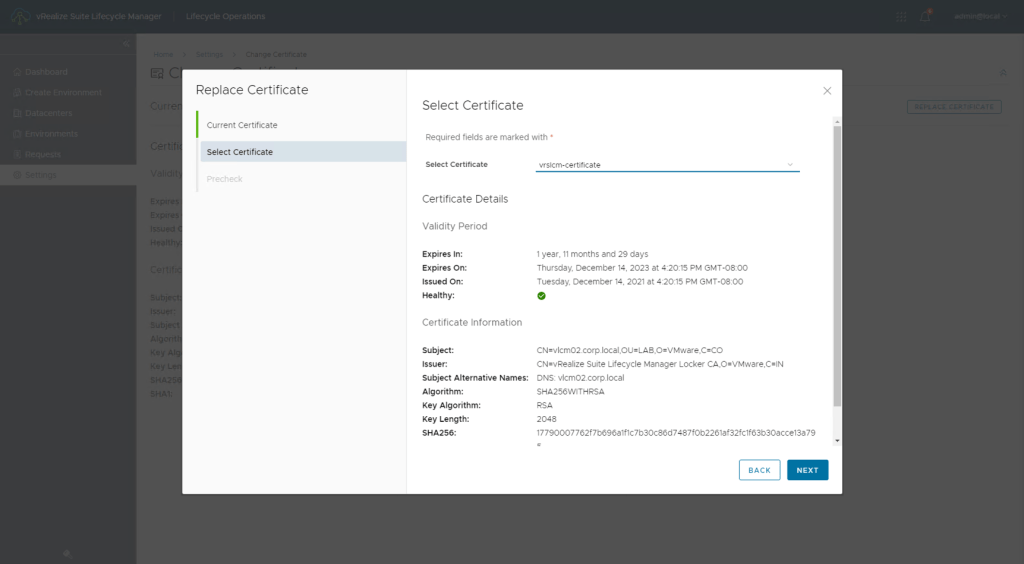Click the Back button
This screenshot has width=1024, height=564.
[x=759, y=470]
